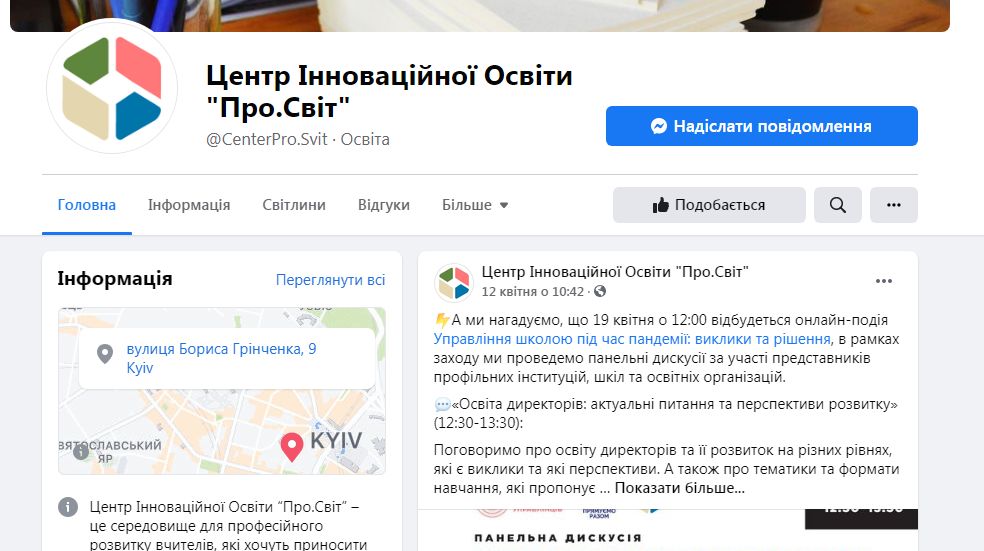Expand the Більше dropdown tab

click(475, 205)
